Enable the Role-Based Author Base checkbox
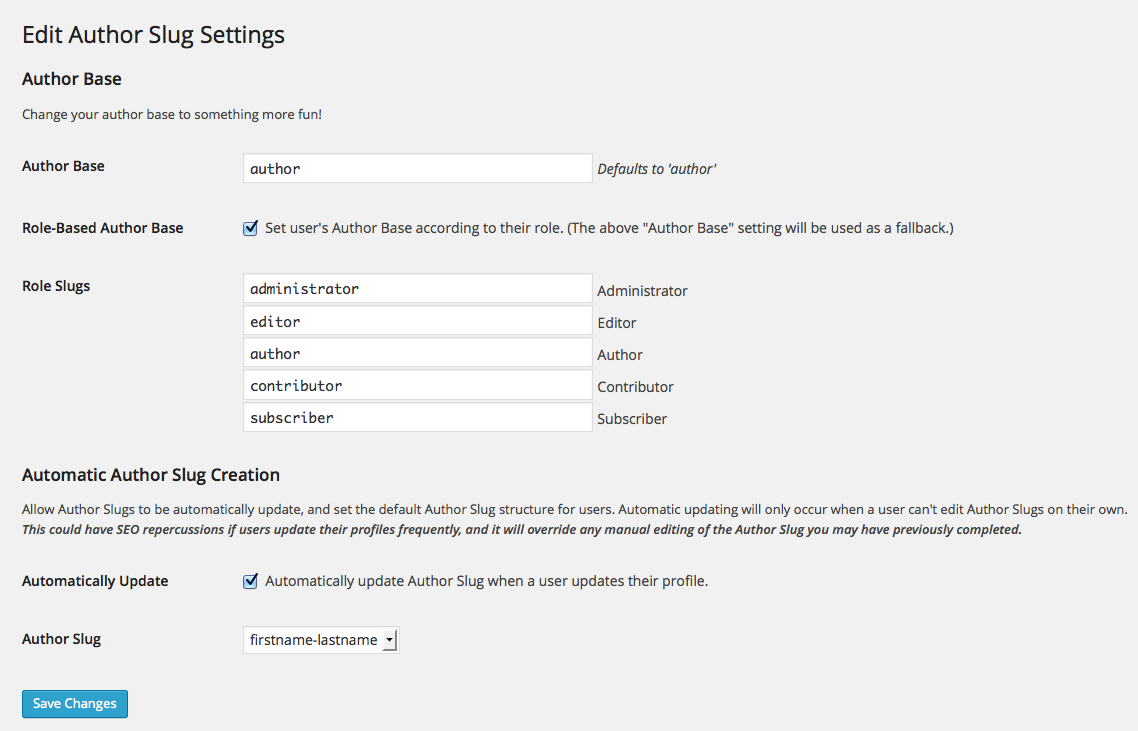Viewport: 1138px width, 731px height. click(251, 228)
